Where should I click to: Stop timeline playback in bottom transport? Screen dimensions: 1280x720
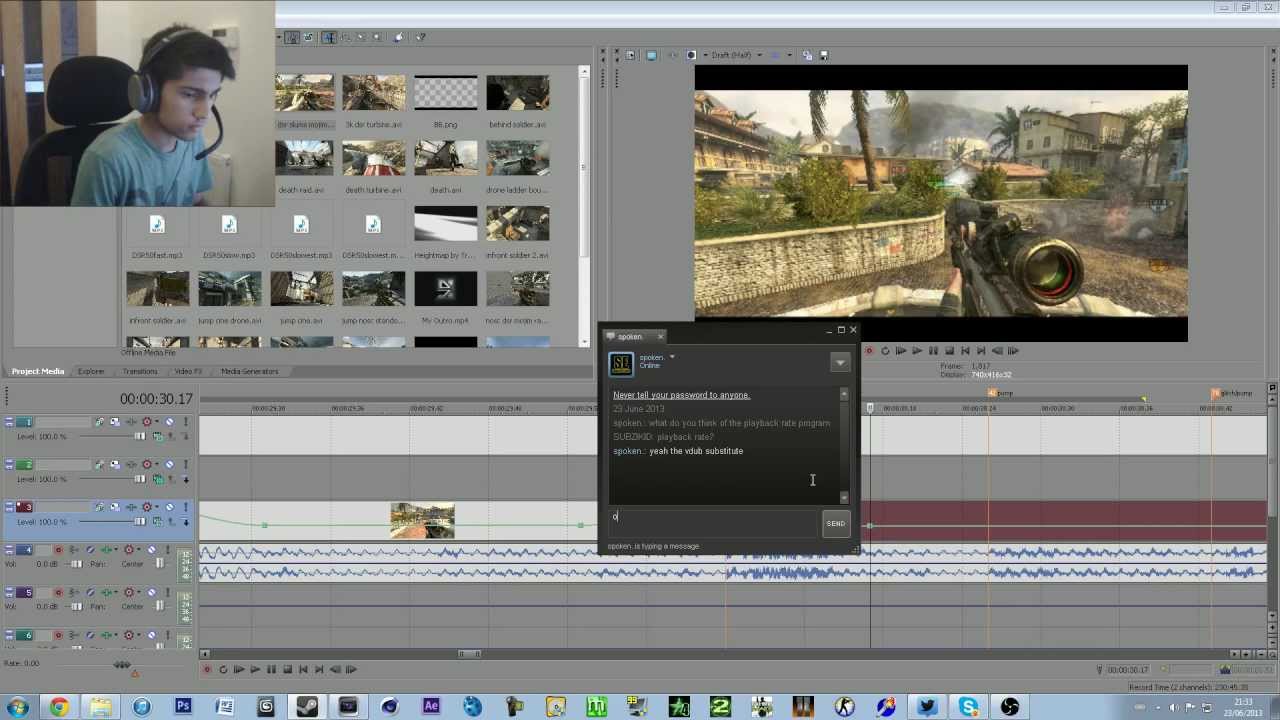(287, 669)
